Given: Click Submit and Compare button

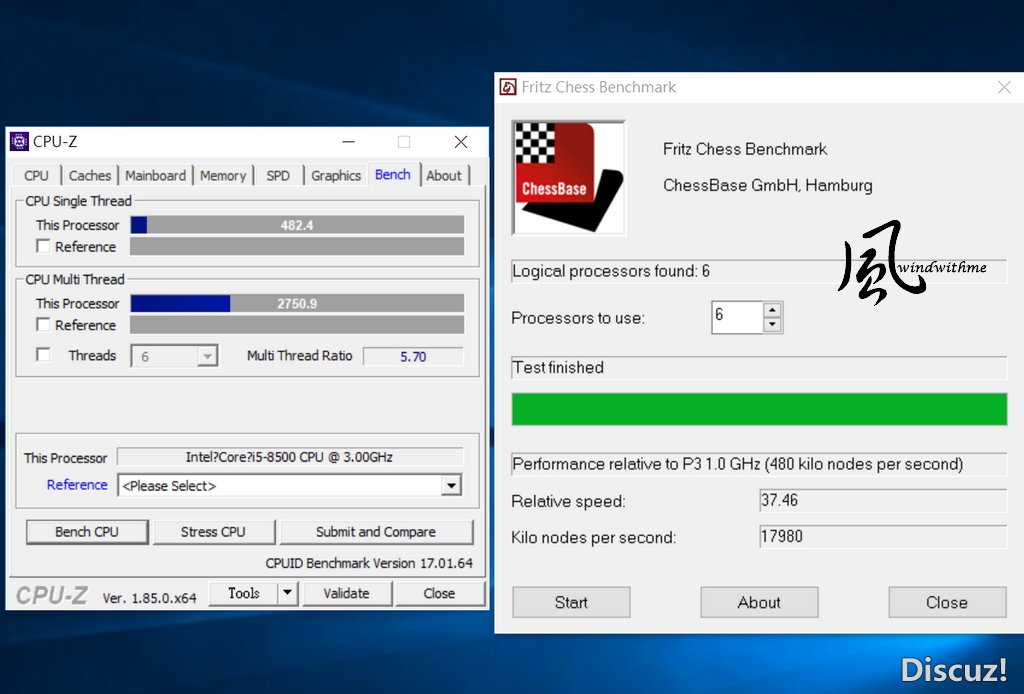Looking at the screenshot, I should click(376, 532).
